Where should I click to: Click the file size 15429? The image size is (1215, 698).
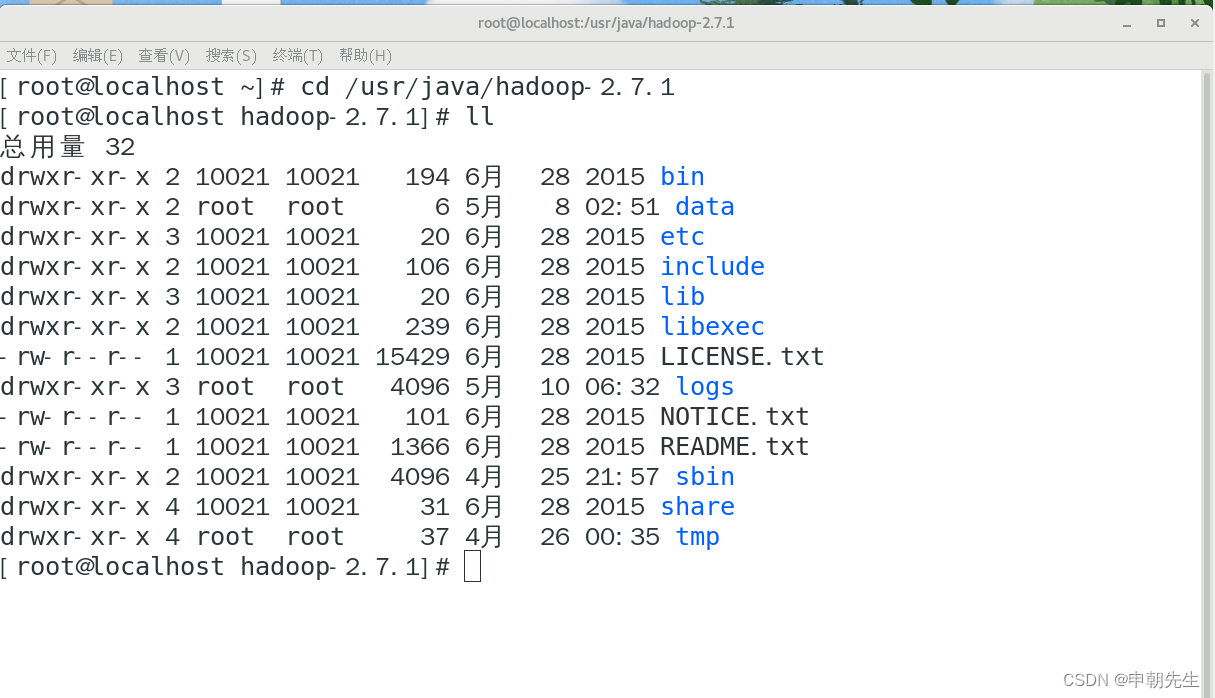pyautogui.click(x=412, y=357)
